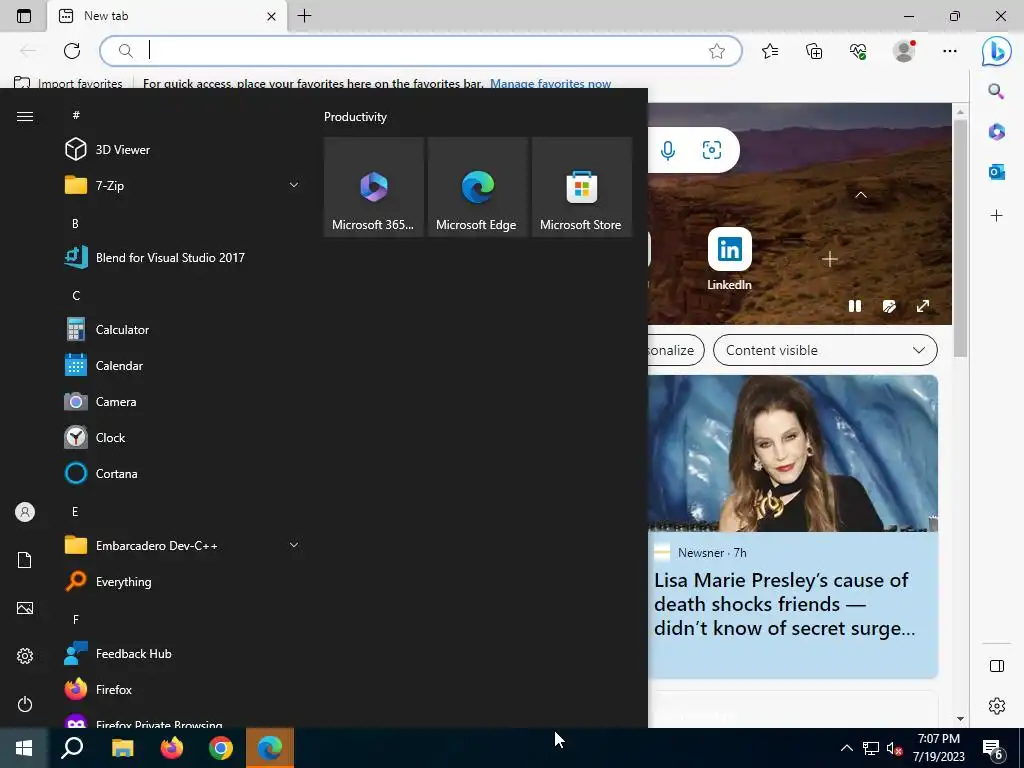Open File Explorer from the taskbar
Screen dimensions: 1024x768
pos(122,748)
